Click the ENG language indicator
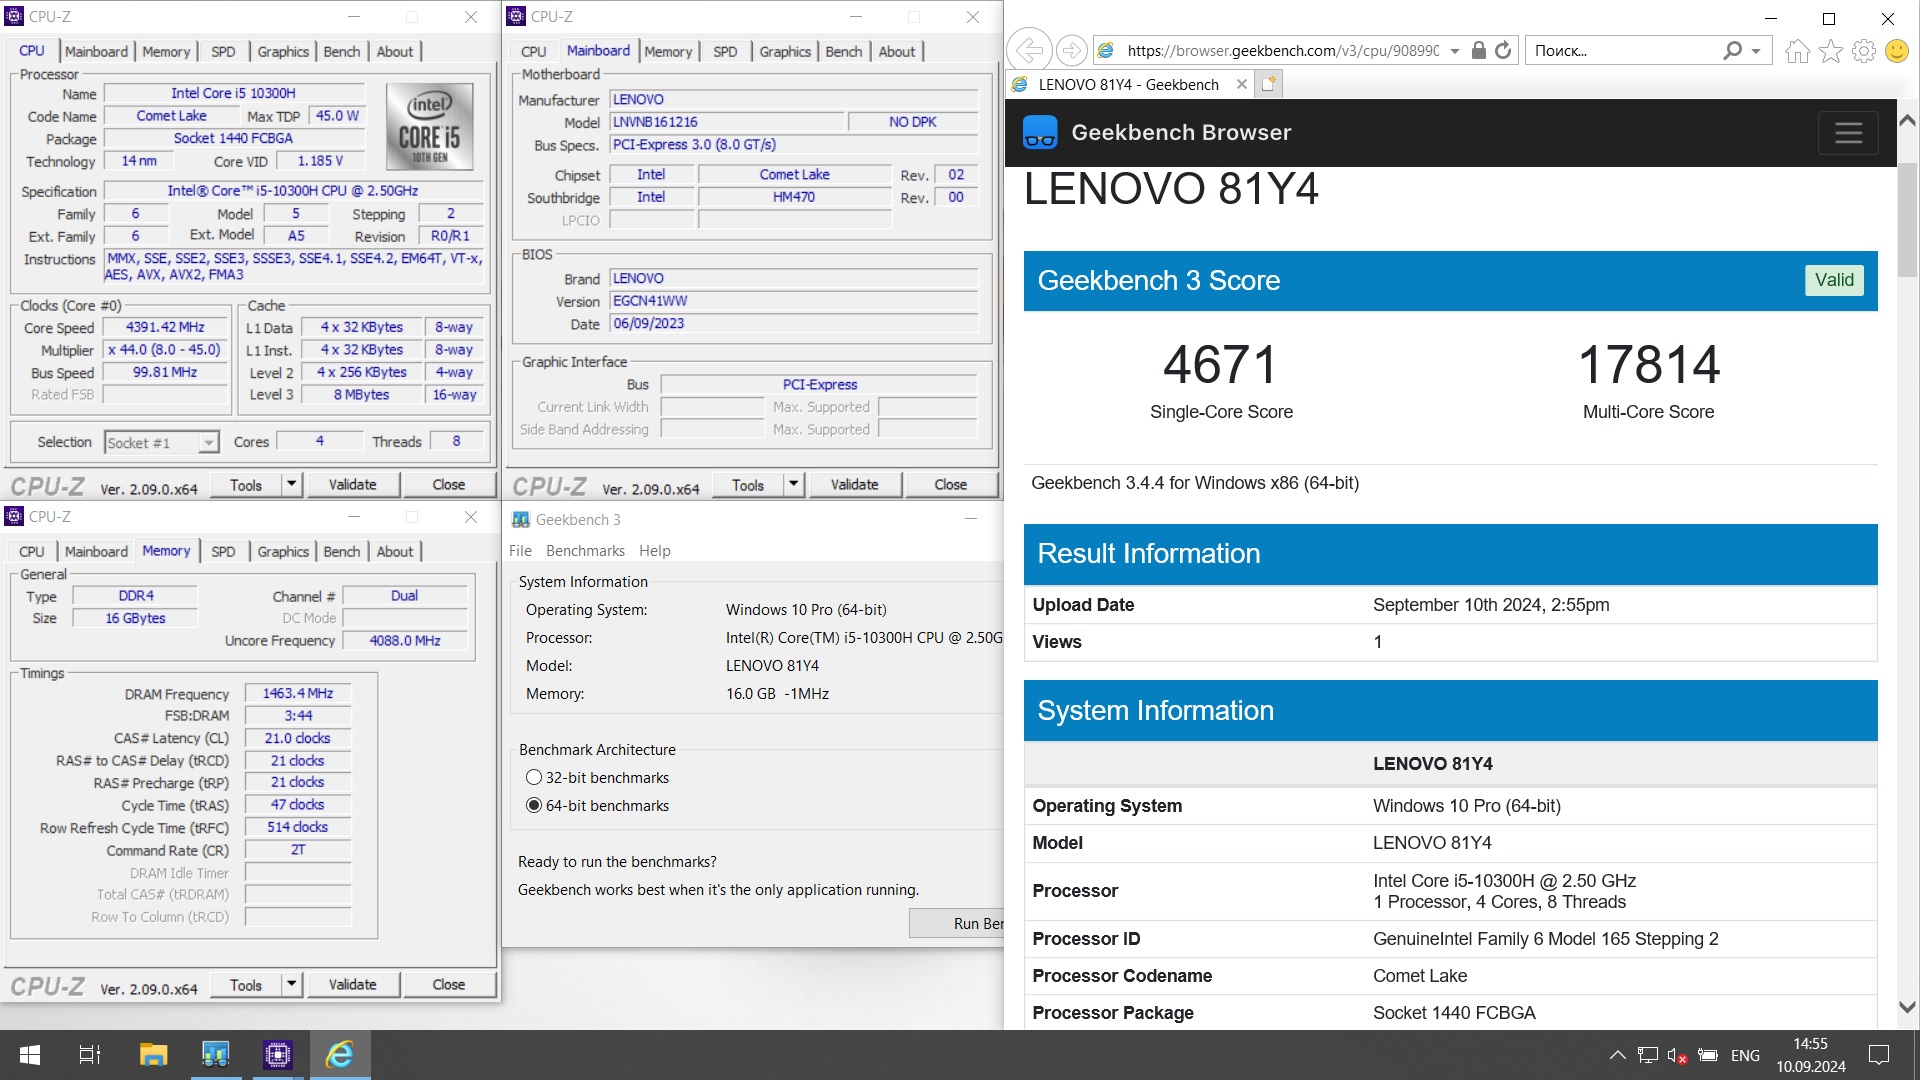Screen dimensions: 1920x1080 (1745, 1055)
